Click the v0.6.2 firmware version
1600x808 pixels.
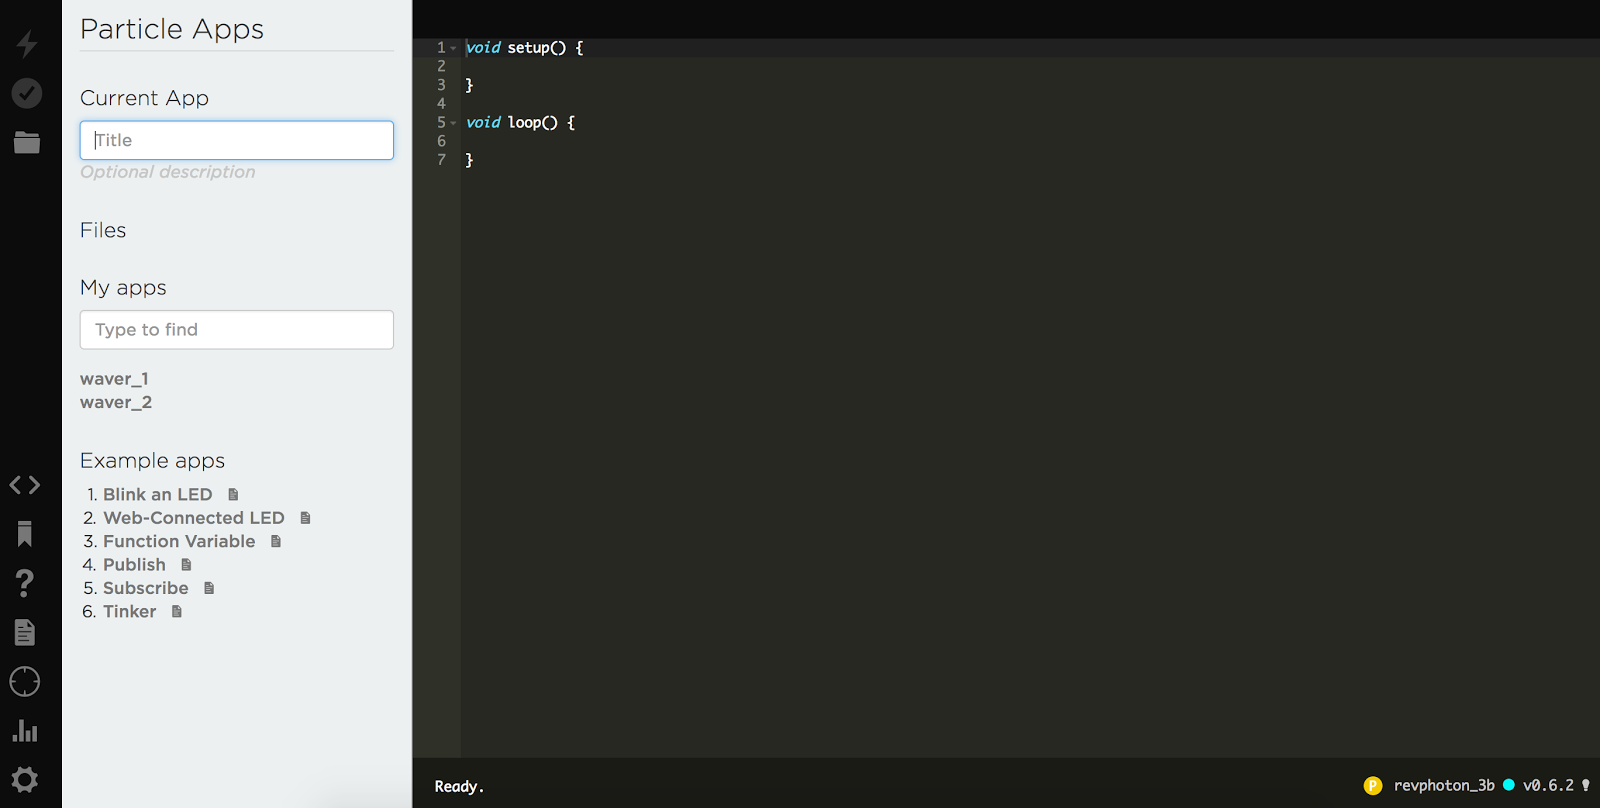pos(1548,786)
